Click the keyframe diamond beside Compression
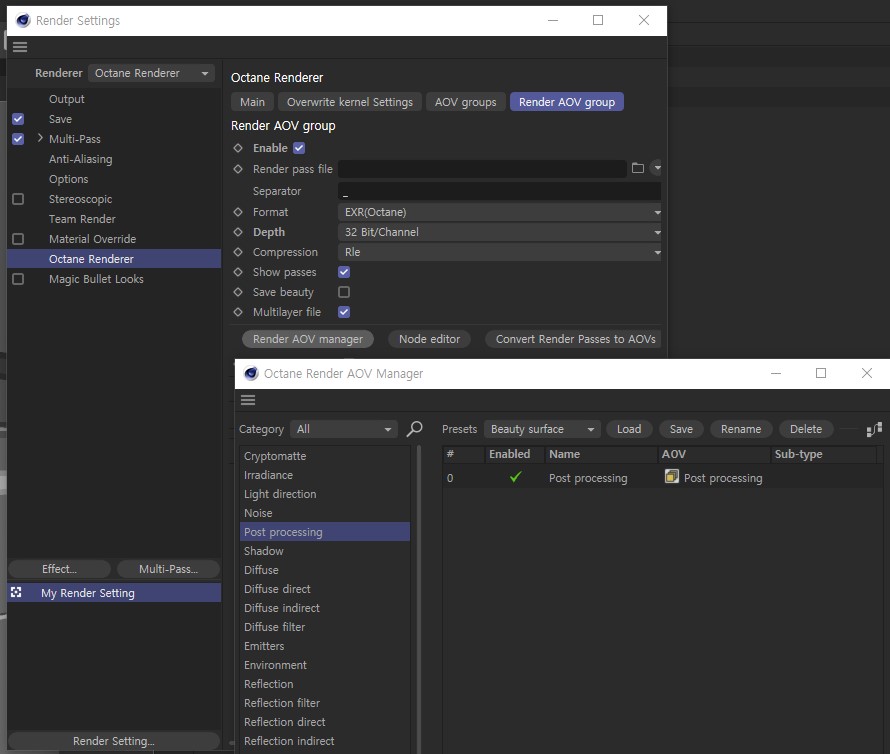Screen dimensions: 890x754 (x=238, y=252)
